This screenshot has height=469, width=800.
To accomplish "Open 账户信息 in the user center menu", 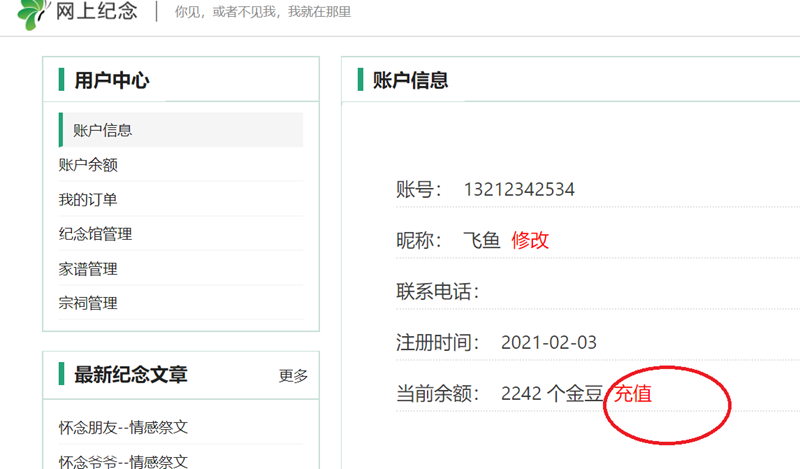I will click(102, 130).
